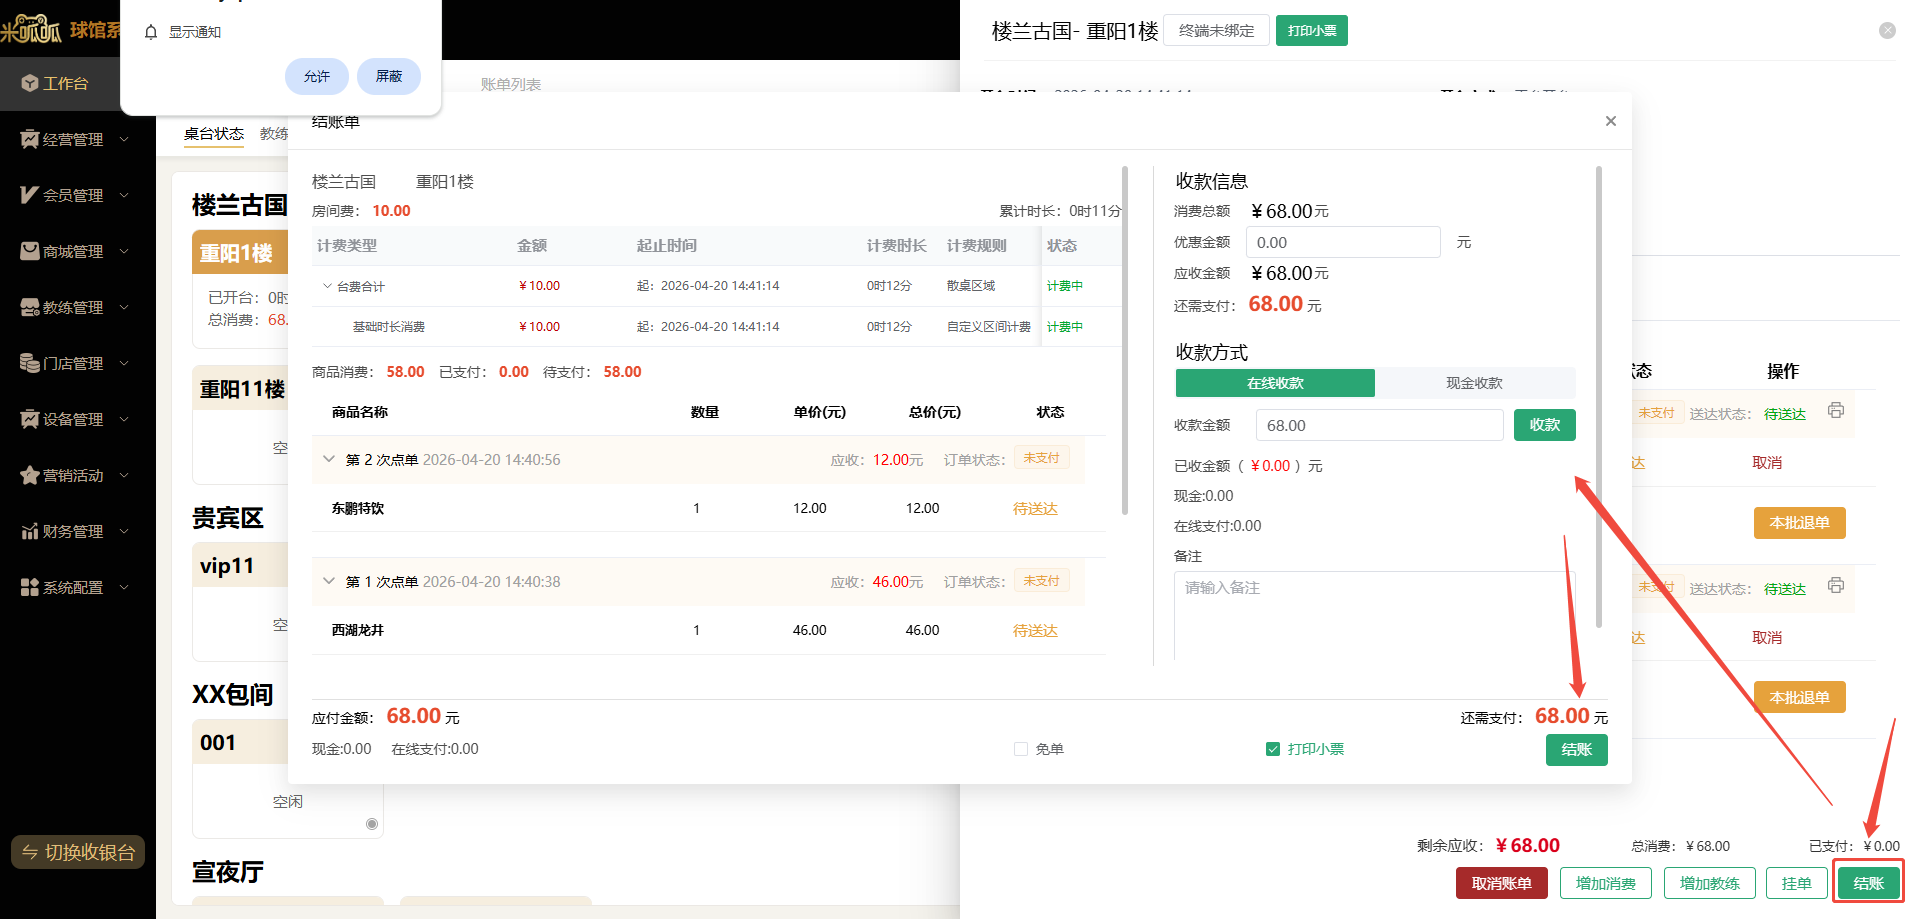Select the 桌台状态 tab
Screen dimensions: 1920x919
[214, 134]
